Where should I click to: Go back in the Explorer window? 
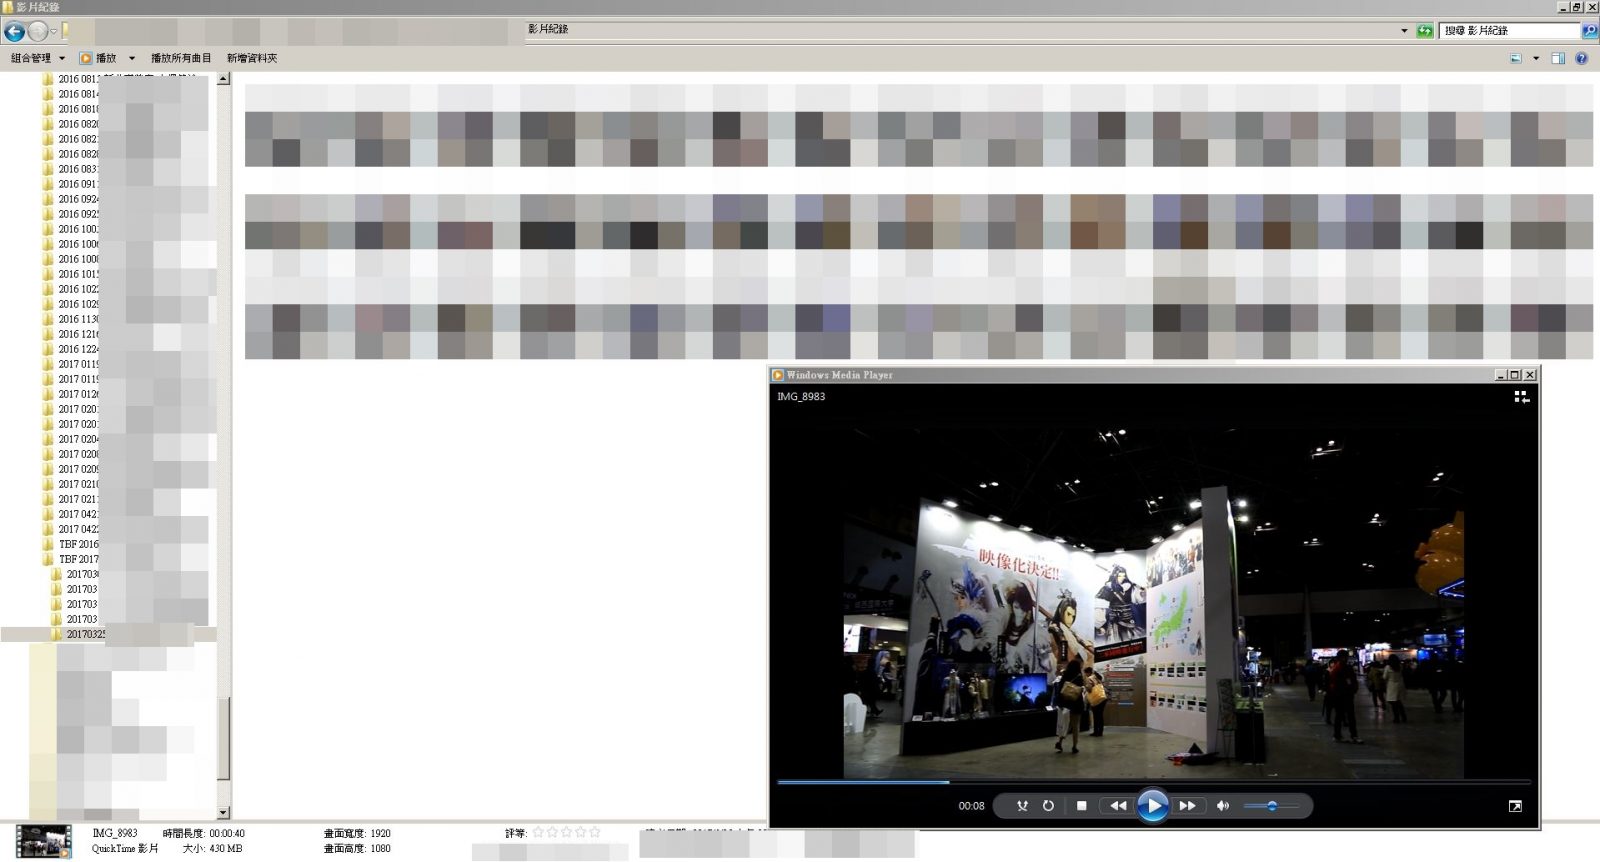pos(14,31)
